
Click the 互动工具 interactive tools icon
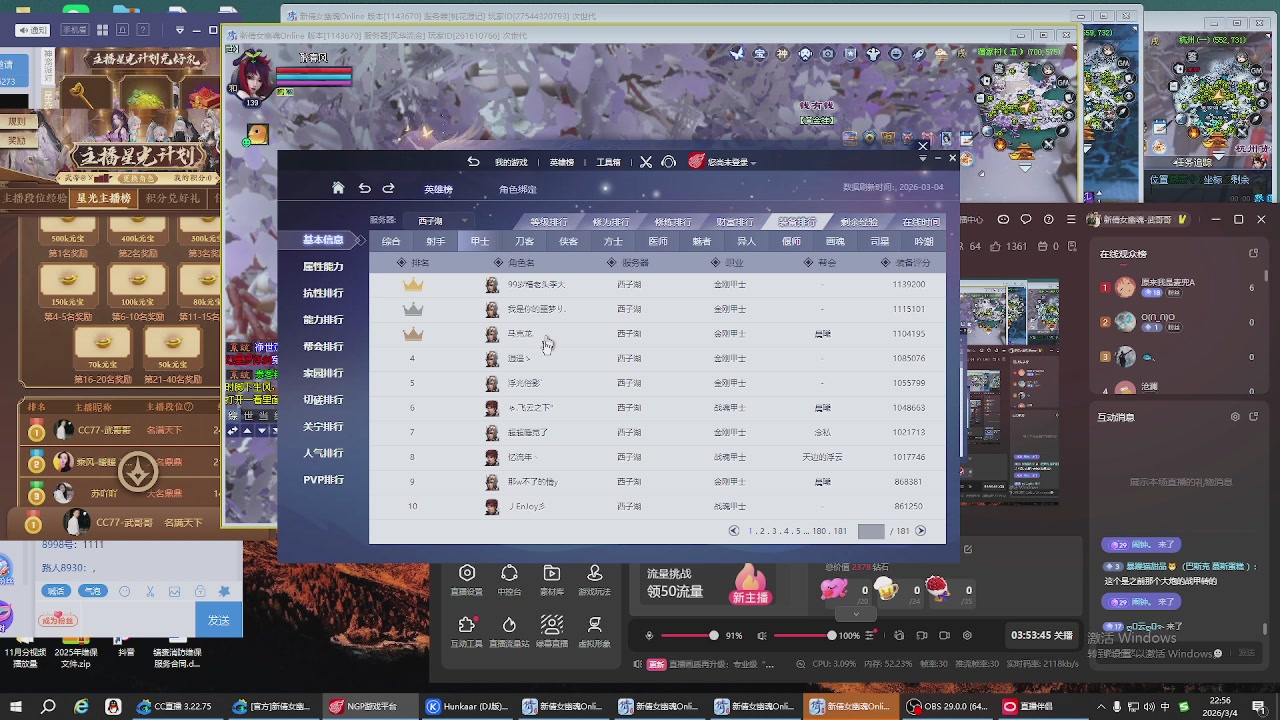[x=466, y=627]
